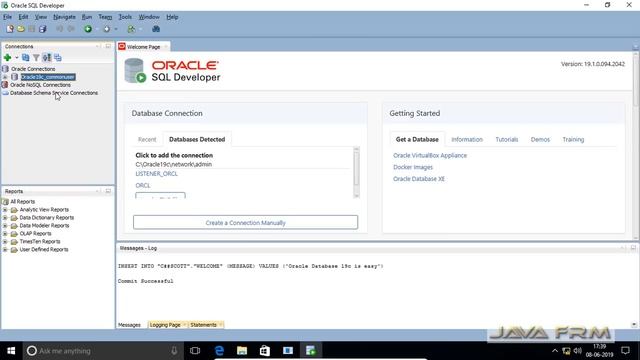Viewport: 640px width, 360px height.
Task: Expand the OLAP Reports folder
Action: pos(5,233)
